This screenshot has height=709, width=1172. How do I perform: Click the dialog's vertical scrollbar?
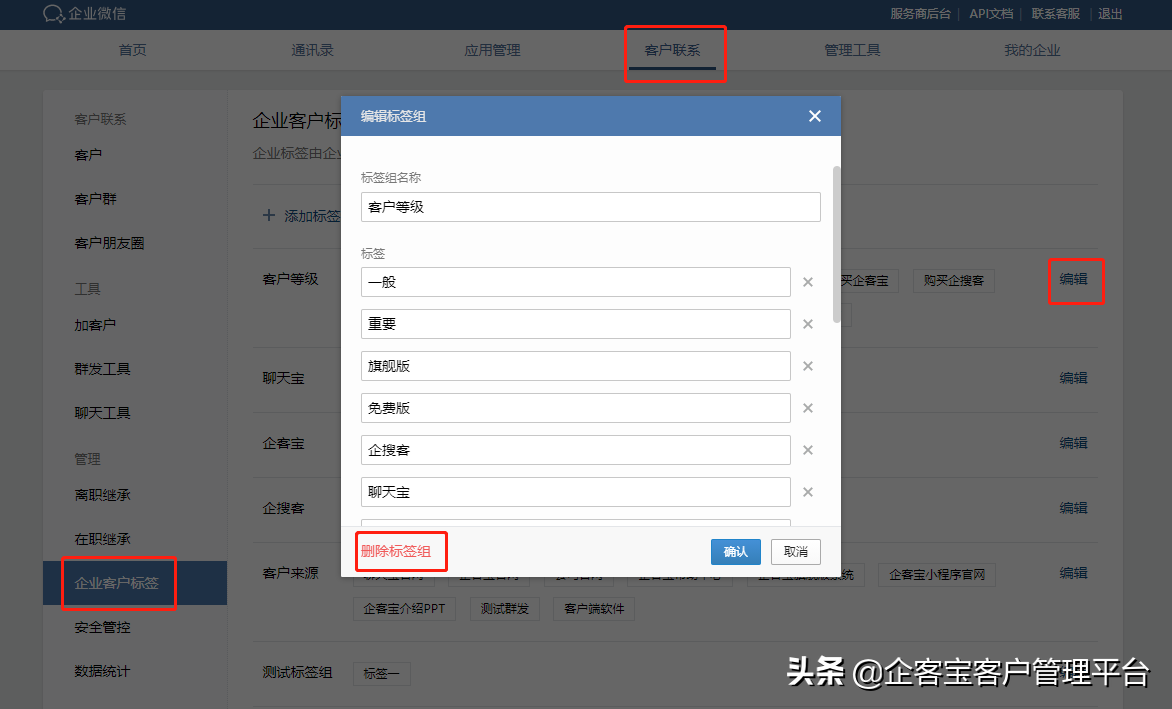pos(836,244)
